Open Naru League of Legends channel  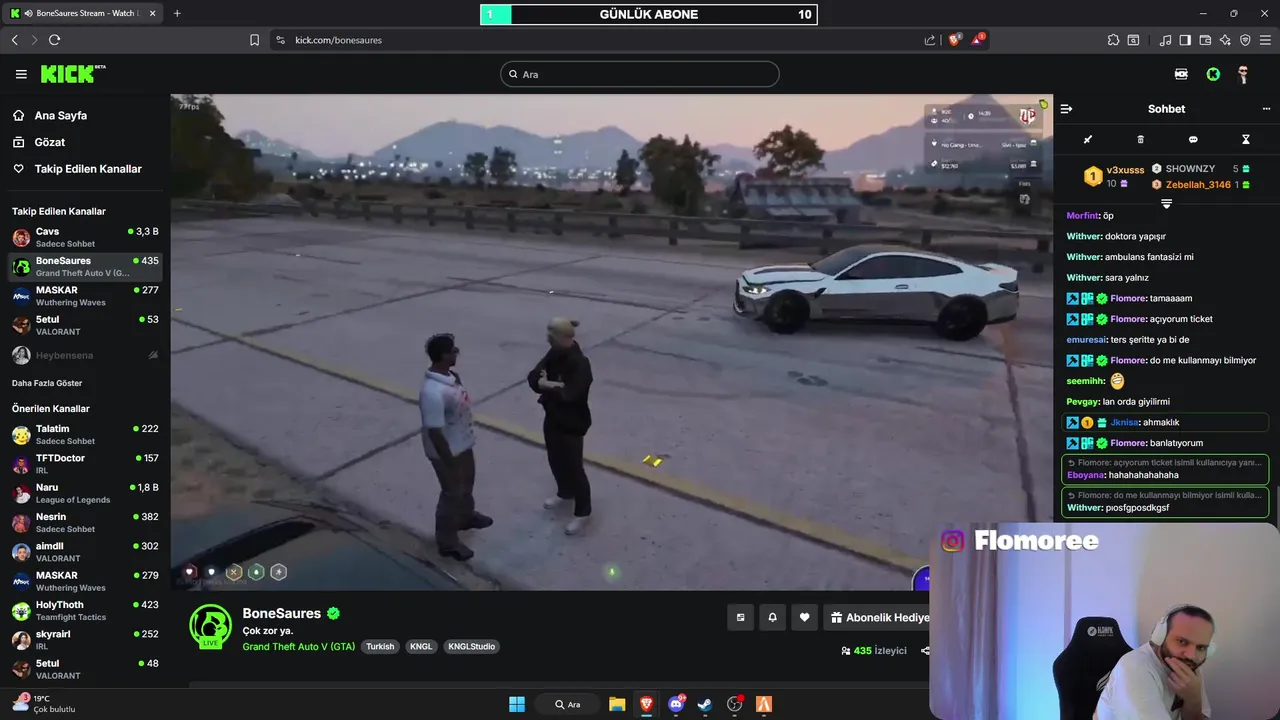[85, 493]
